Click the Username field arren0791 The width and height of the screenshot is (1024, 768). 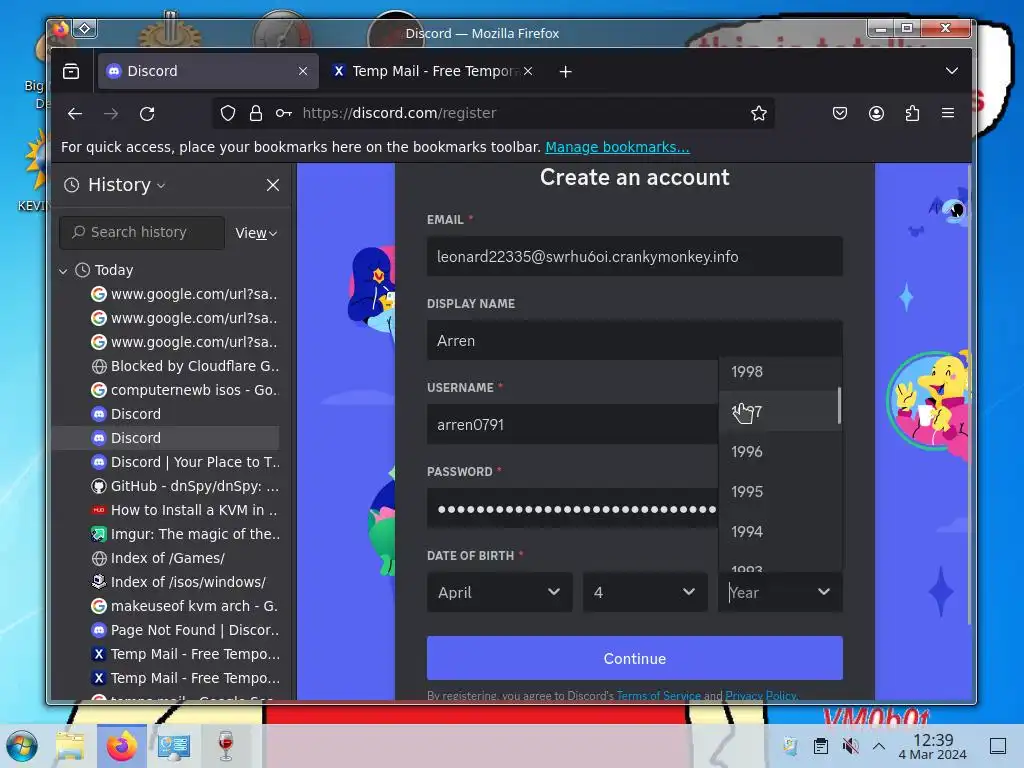572,424
